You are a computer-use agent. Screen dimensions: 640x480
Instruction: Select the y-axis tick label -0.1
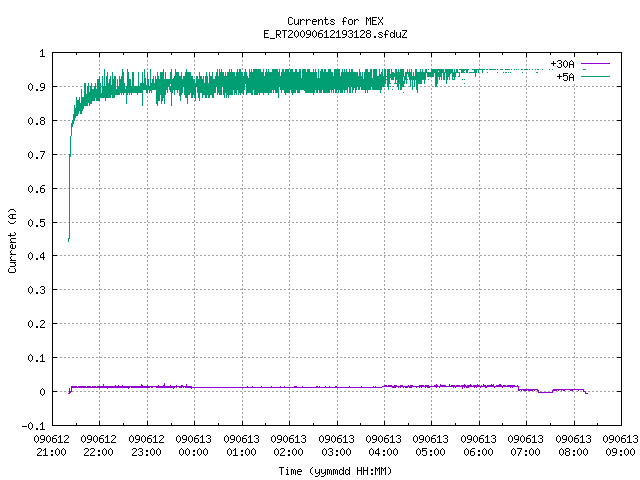click(33, 426)
